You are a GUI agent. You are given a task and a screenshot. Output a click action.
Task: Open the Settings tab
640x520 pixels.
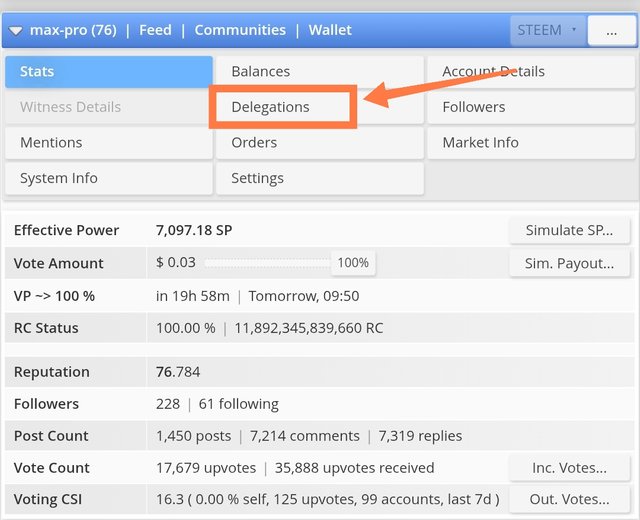click(320, 178)
